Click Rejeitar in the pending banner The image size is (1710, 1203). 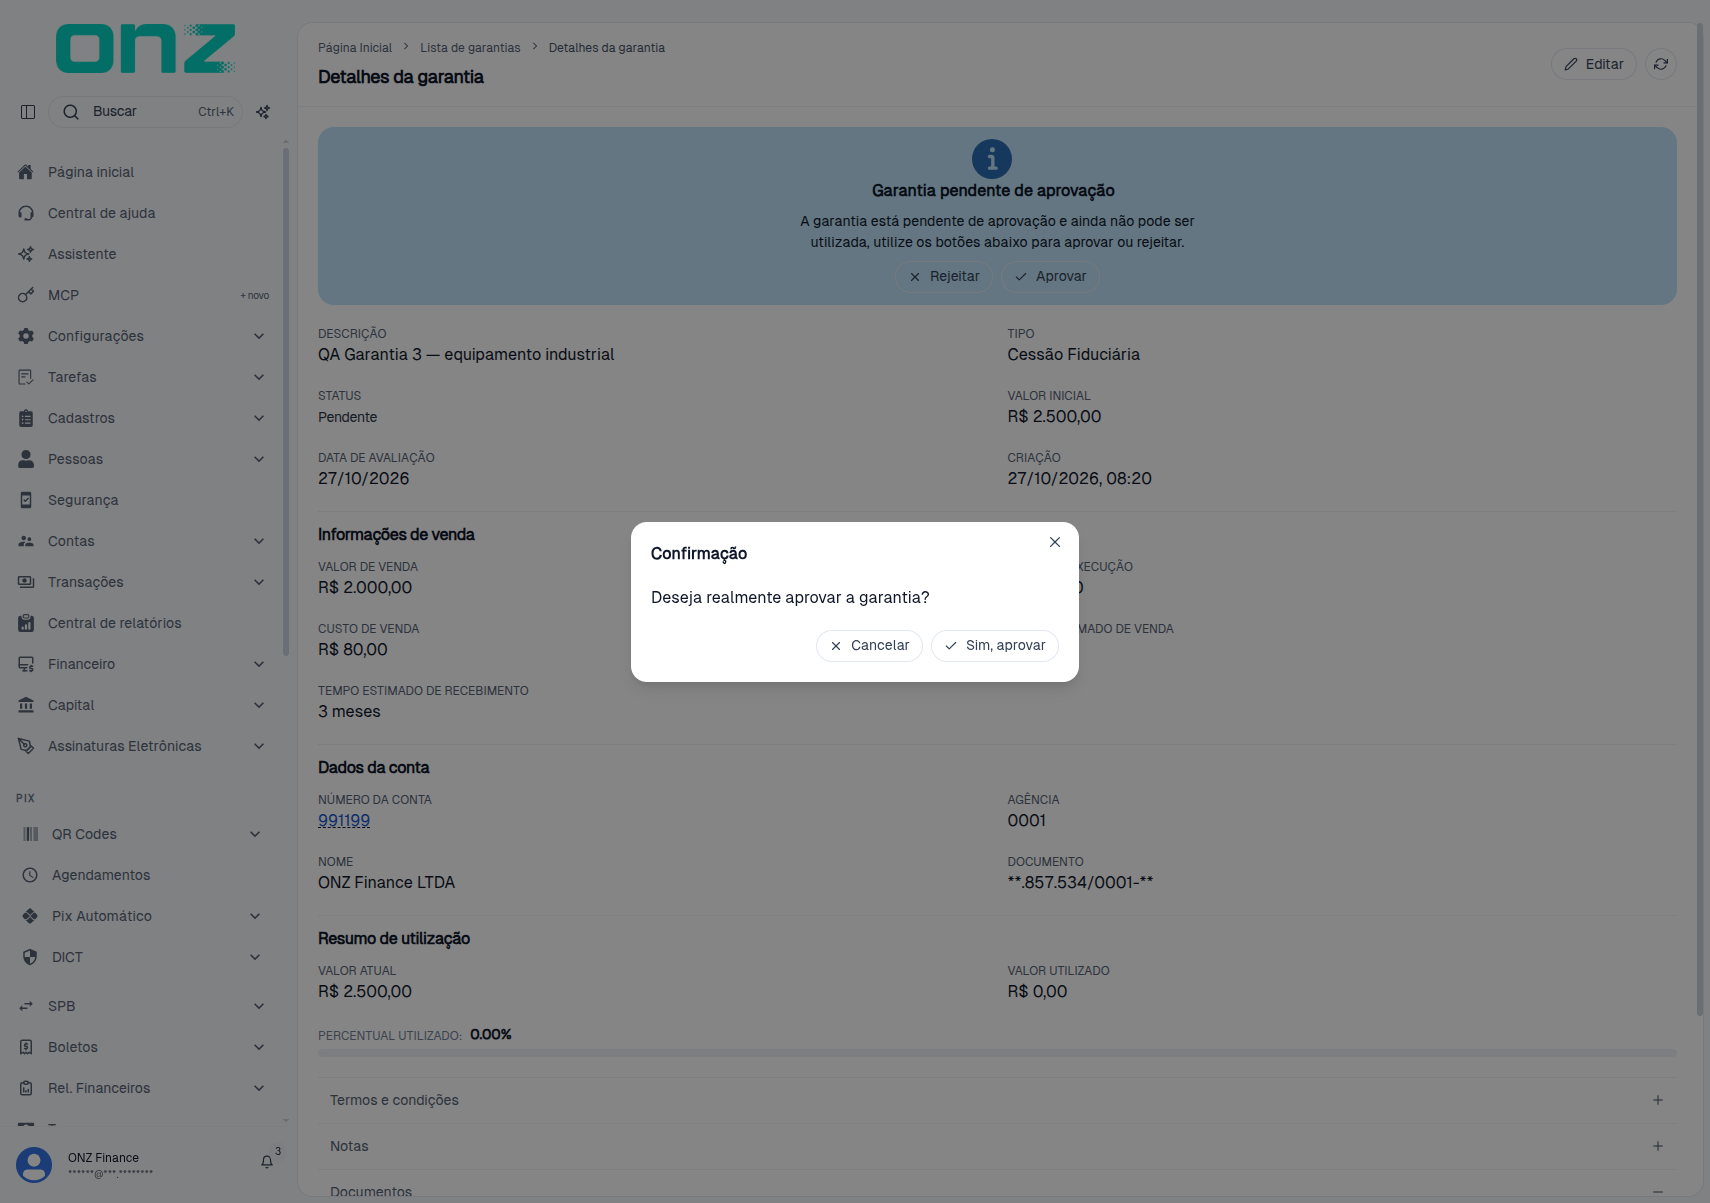point(944,277)
